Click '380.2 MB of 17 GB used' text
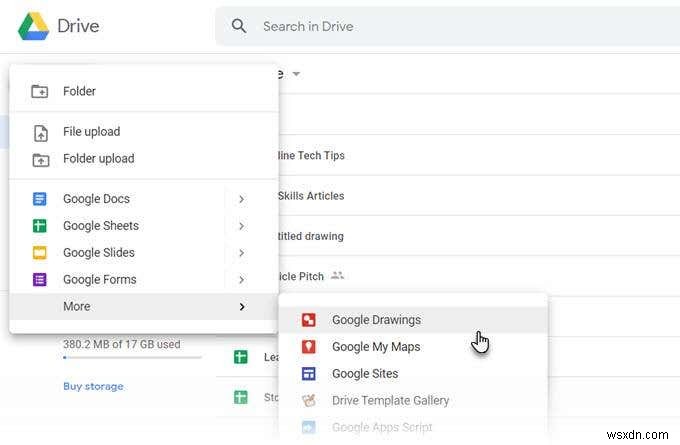This screenshot has height=445, width=680. (x=122, y=344)
